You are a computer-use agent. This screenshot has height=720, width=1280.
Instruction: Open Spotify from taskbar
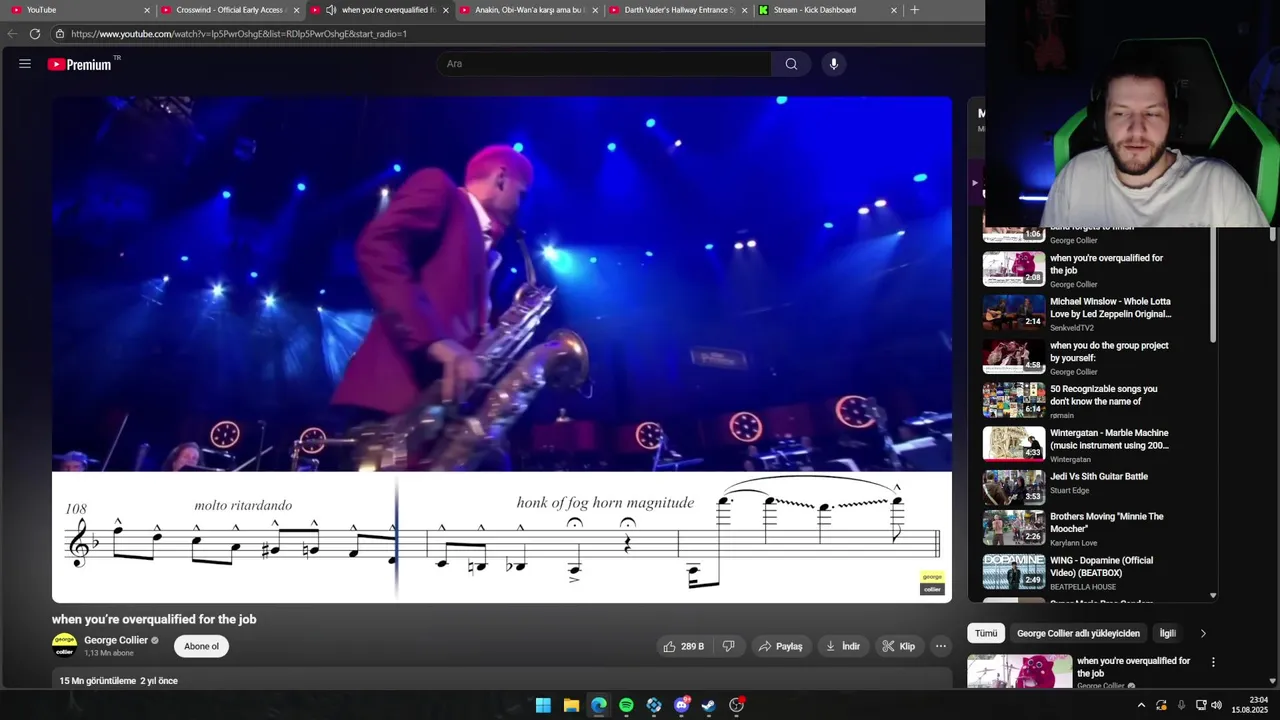[626, 705]
